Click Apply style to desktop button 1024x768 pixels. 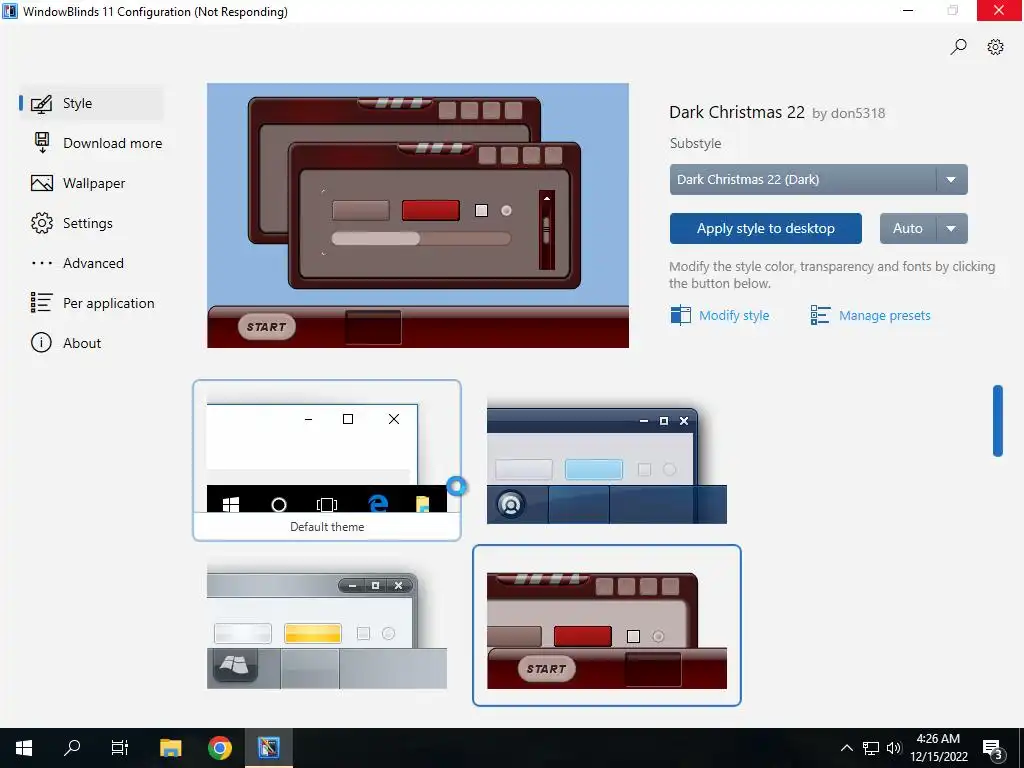[x=765, y=229]
